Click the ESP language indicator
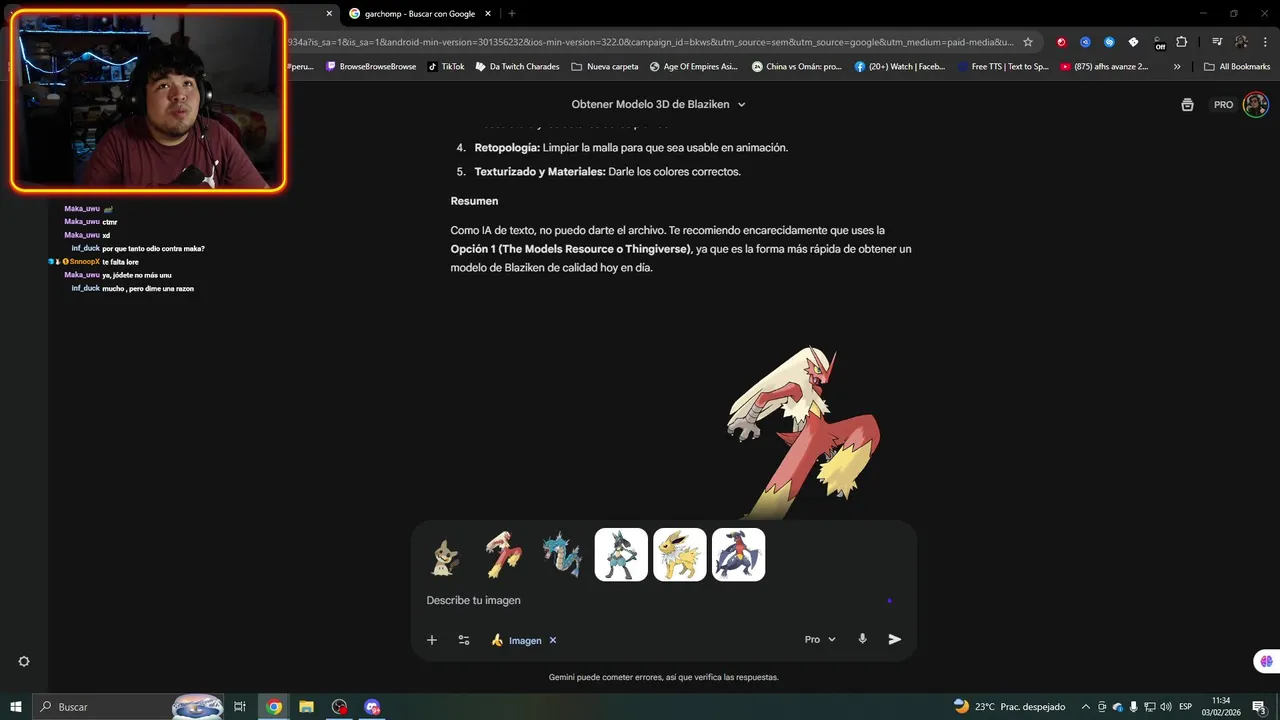Screen dimensions: 1280x720 click(1186, 707)
